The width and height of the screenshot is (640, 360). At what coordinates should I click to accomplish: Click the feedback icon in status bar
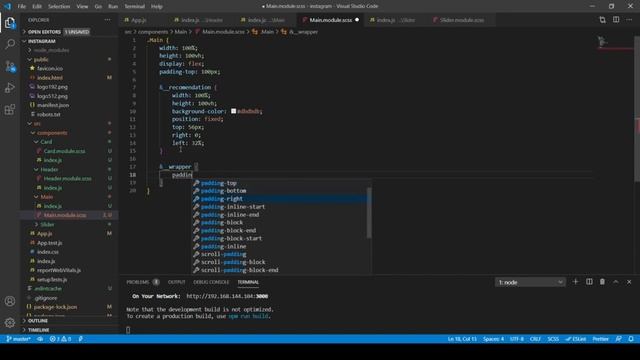(x=619, y=339)
